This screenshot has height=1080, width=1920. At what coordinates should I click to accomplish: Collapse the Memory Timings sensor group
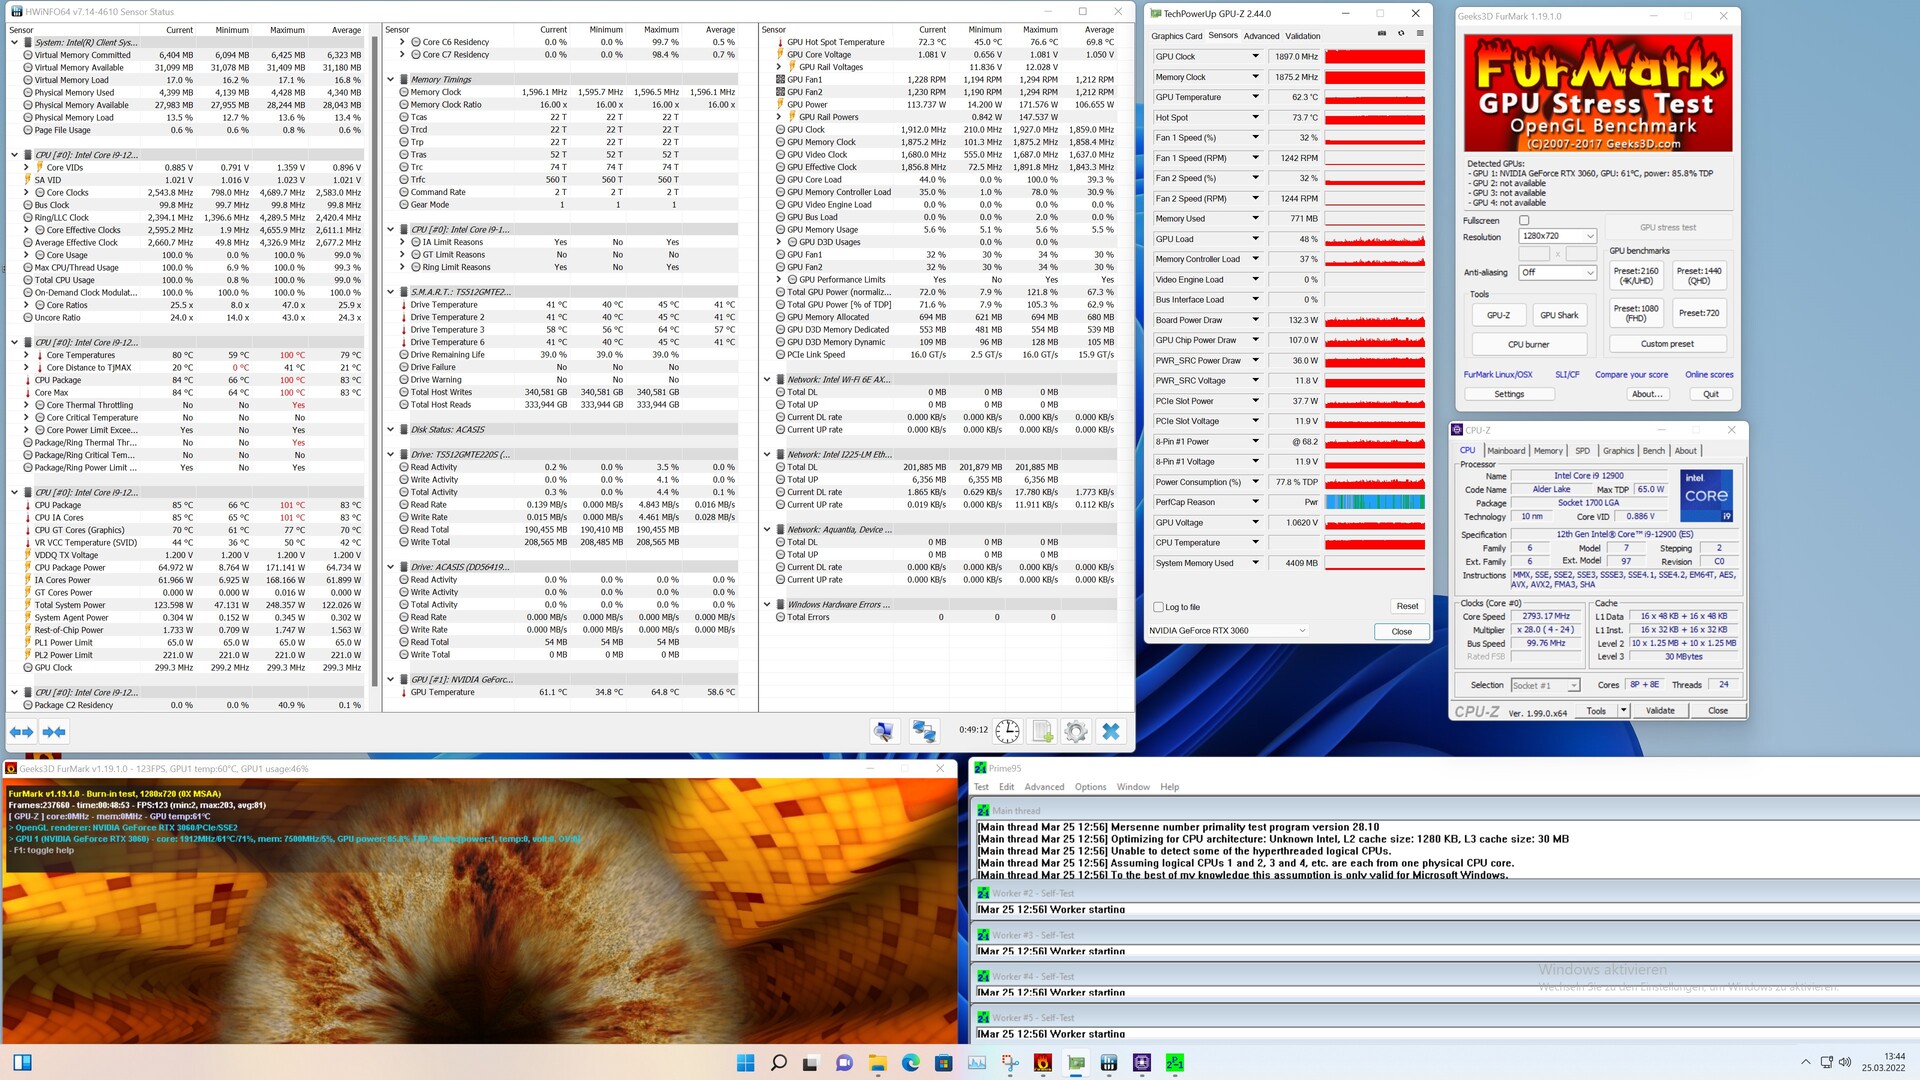(391, 80)
